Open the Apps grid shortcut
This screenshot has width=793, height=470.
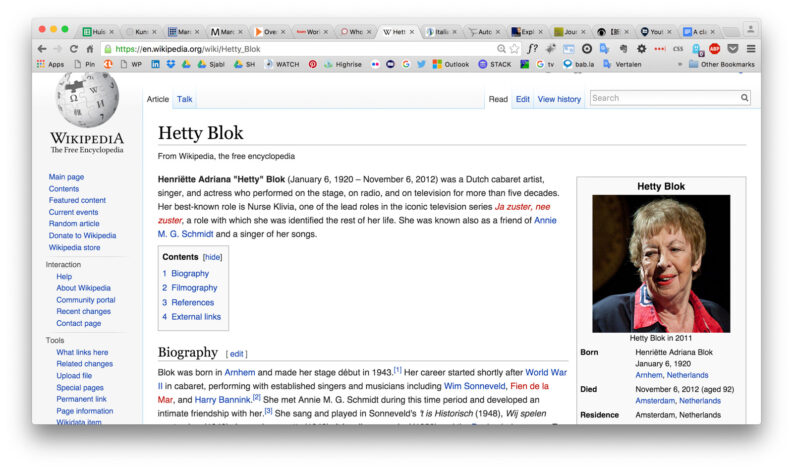pyautogui.click(x=50, y=64)
